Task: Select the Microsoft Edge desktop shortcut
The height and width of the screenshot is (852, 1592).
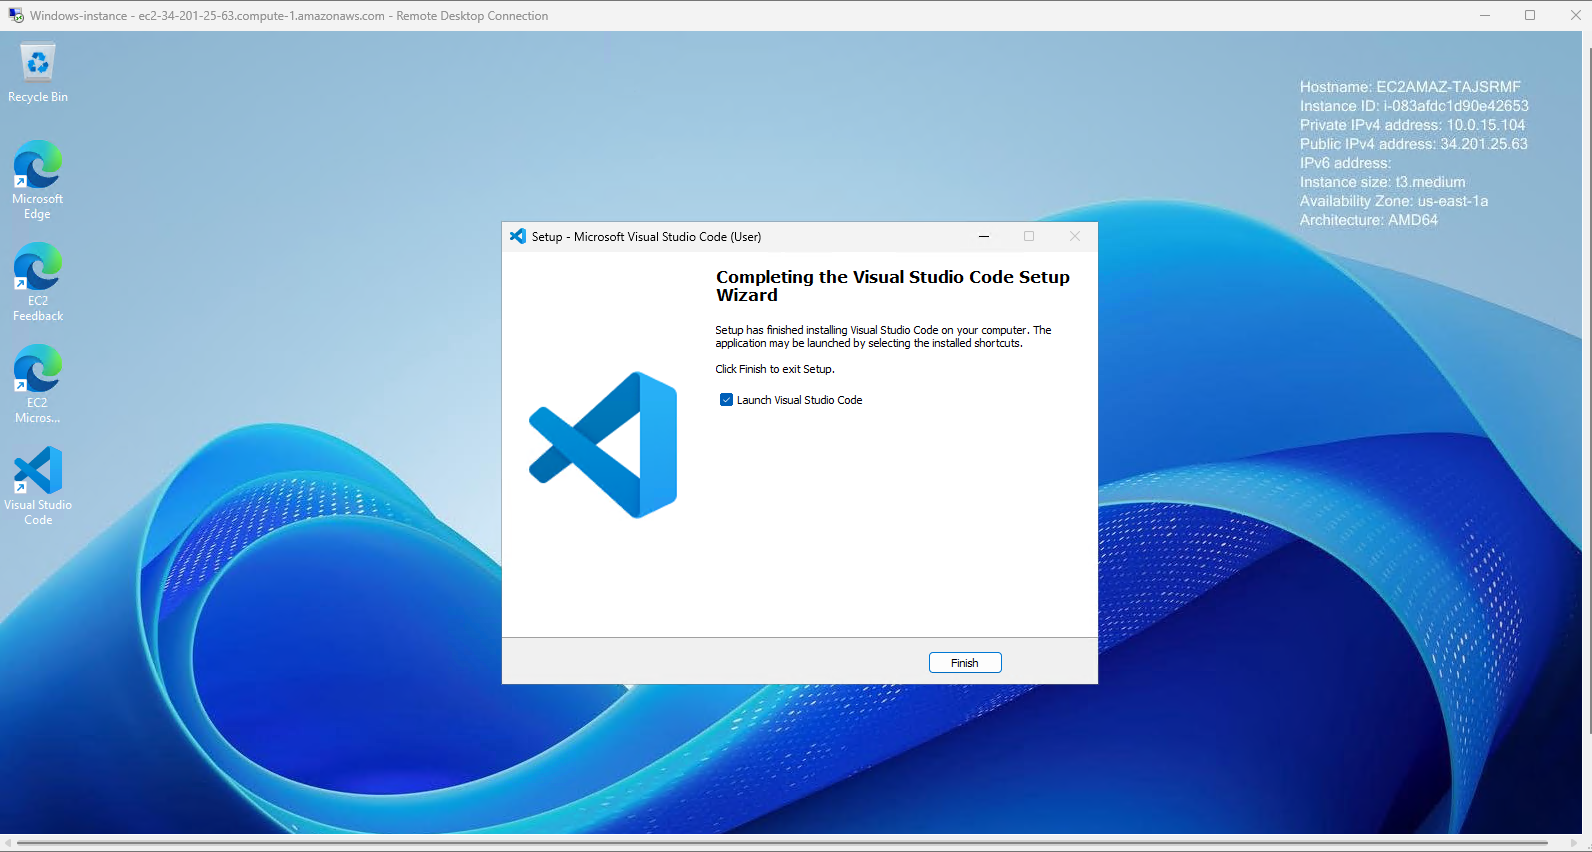Action: (38, 180)
